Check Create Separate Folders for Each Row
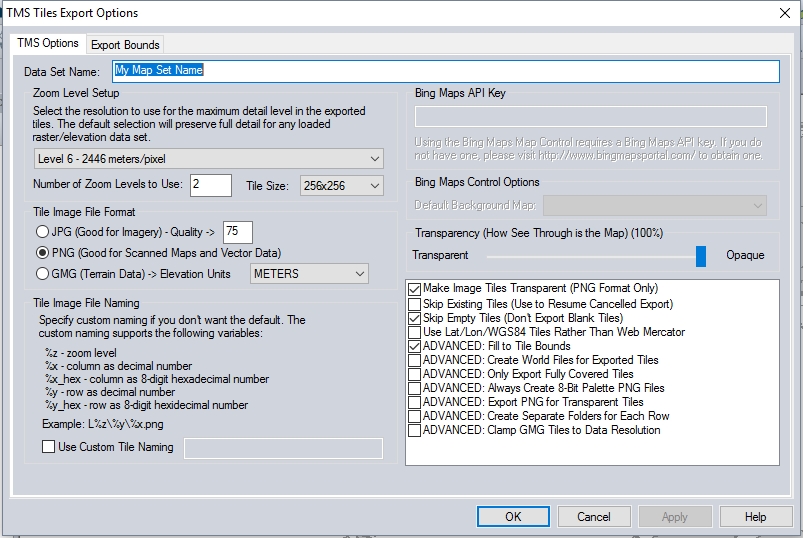Screen dimensions: 803x538 pyautogui.click(x=414, y=416)
